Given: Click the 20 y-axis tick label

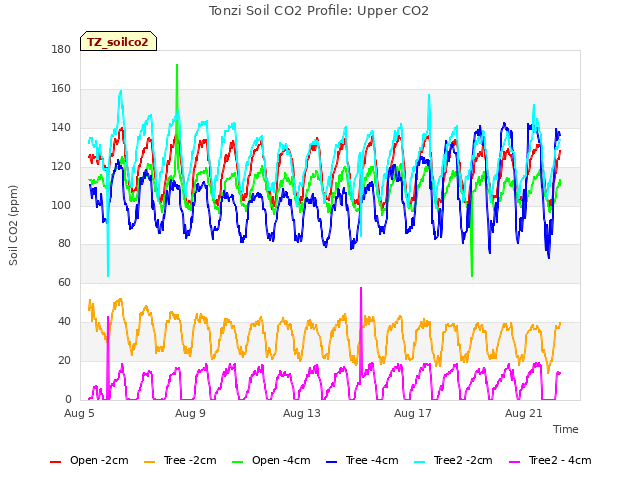Looking at the screenshot, I should point(64,360).
